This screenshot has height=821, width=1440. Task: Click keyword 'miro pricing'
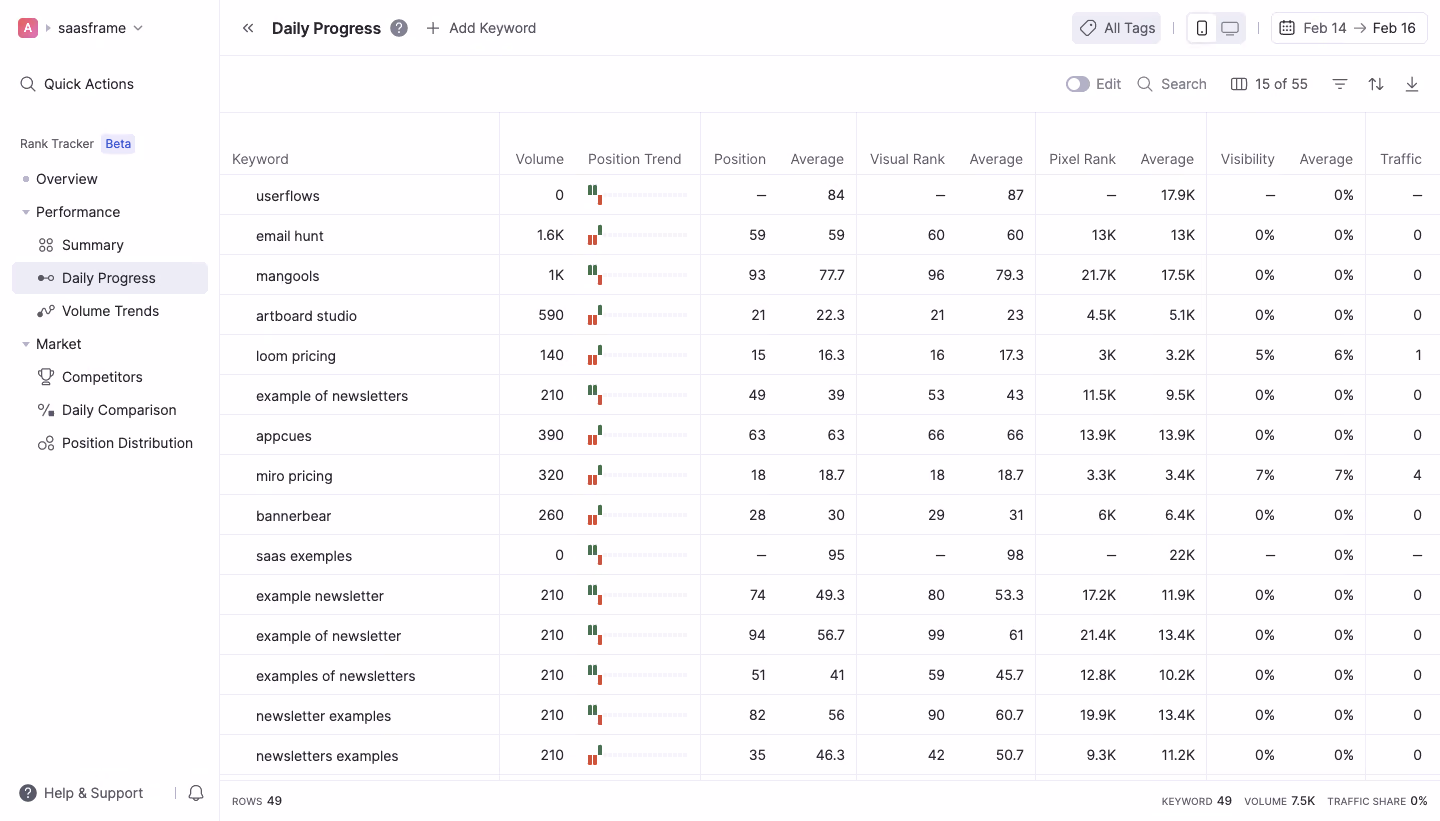click(x=294, y=476)
